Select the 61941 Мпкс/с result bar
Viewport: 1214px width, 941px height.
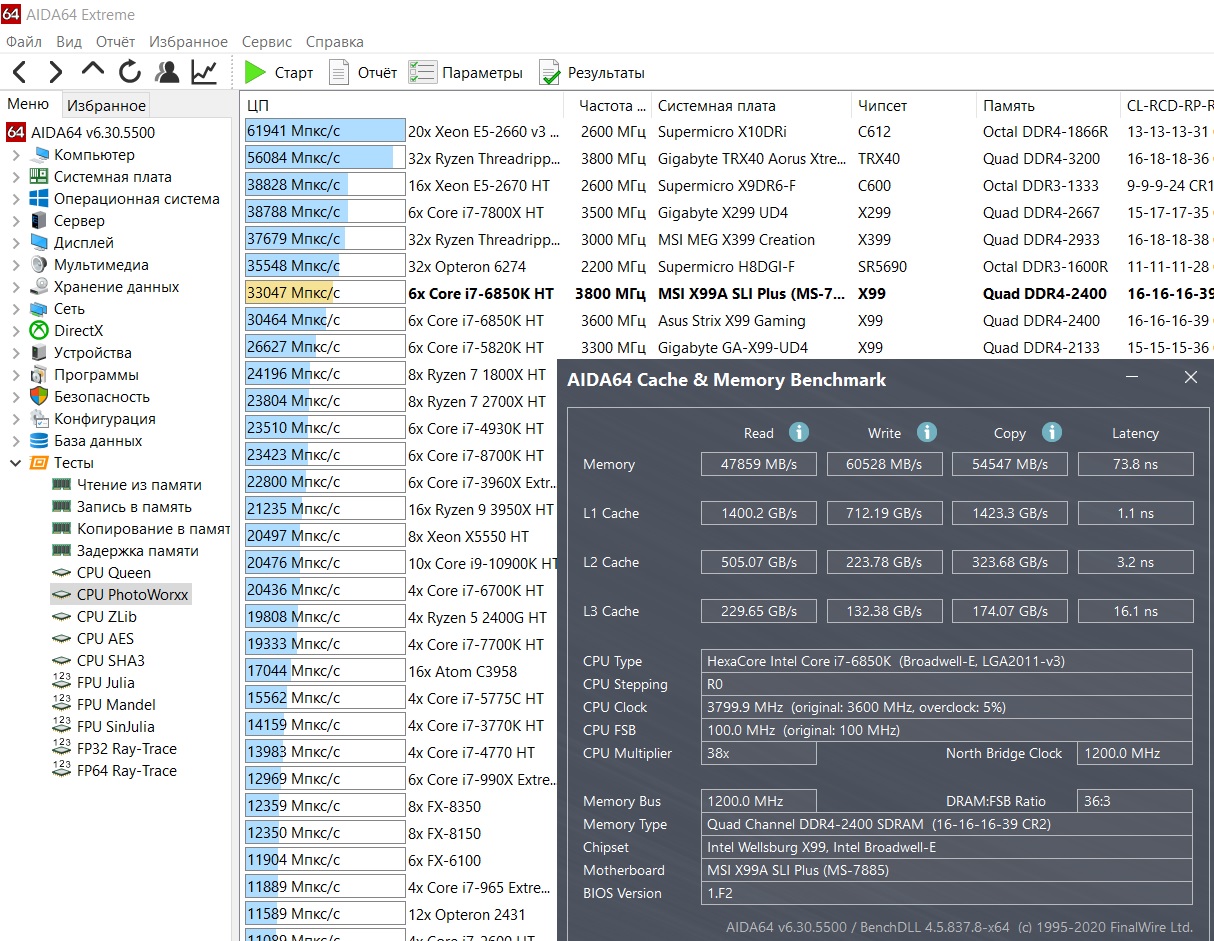pos(325,131)
